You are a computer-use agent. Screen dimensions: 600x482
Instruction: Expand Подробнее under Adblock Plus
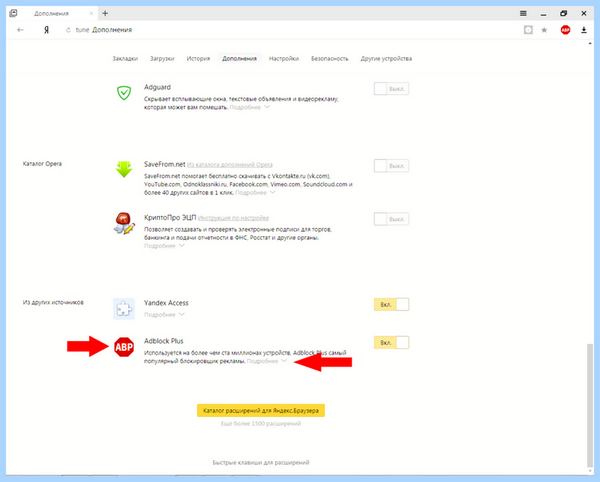point(267,361)
